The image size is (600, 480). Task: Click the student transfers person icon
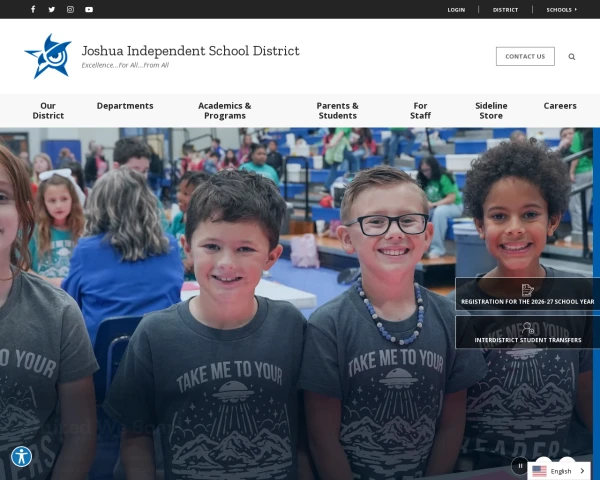click(x=528, y=328)
